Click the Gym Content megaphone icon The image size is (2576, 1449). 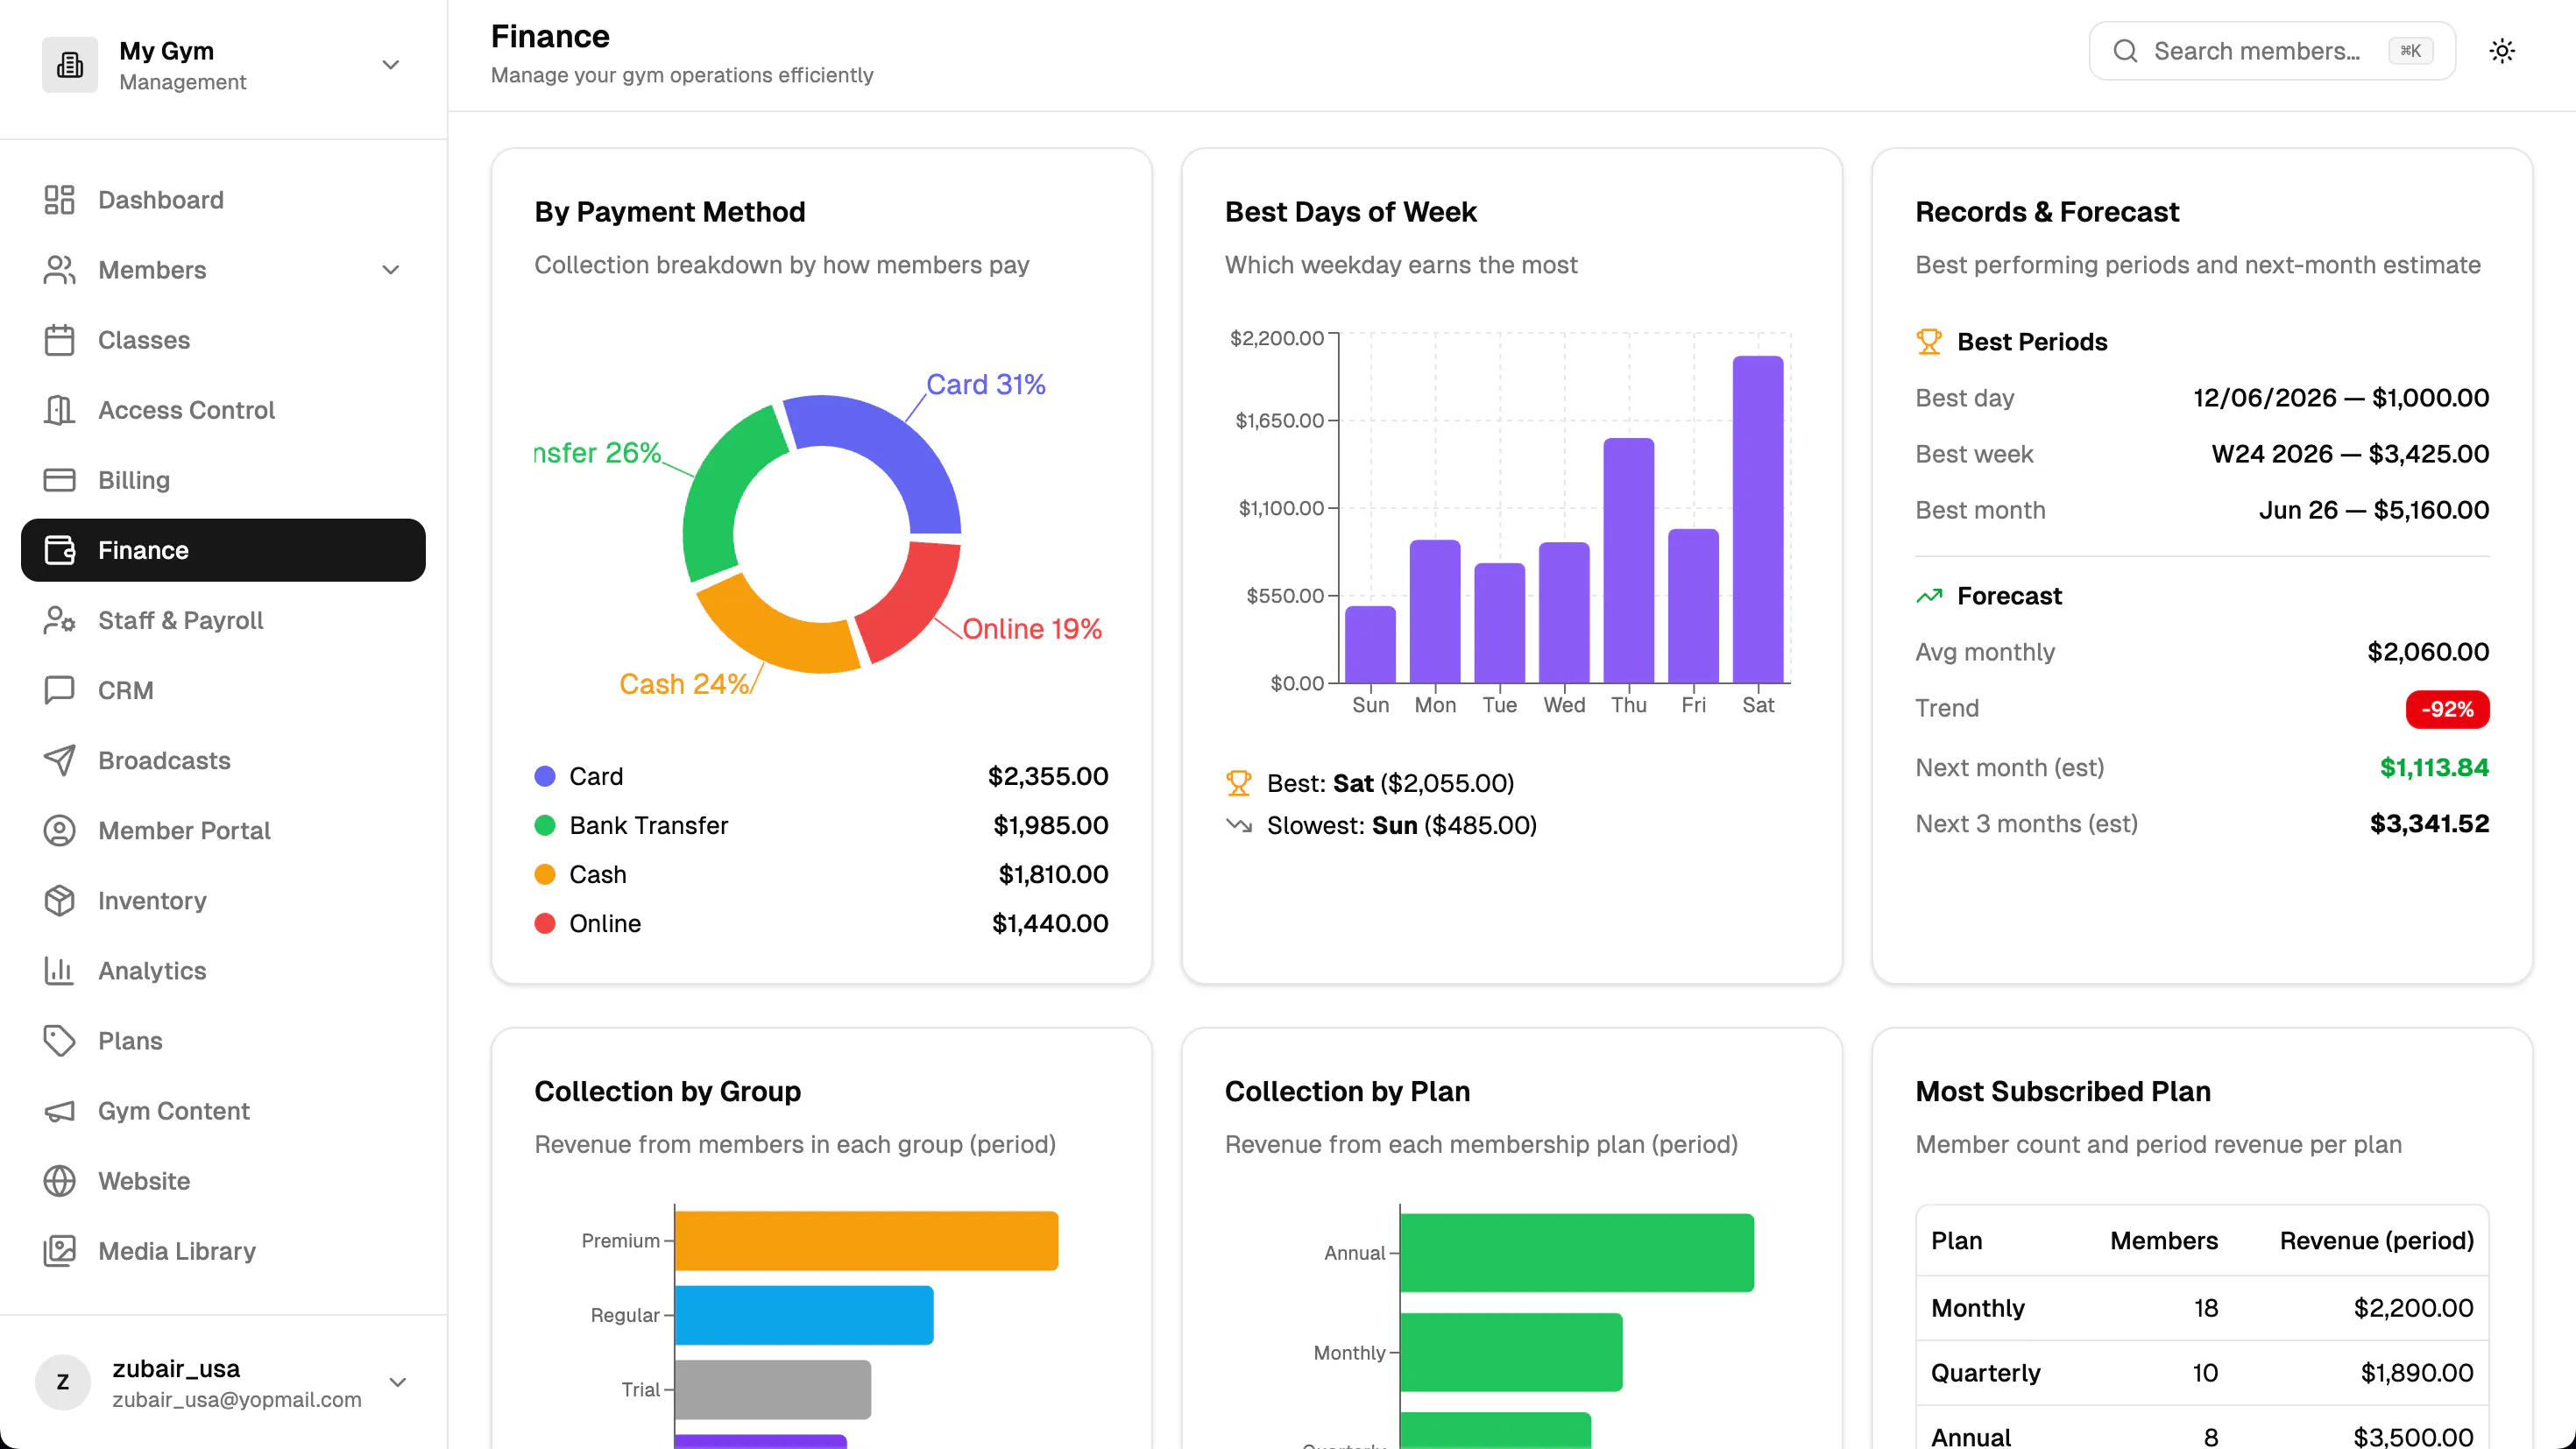point(59,1110)
